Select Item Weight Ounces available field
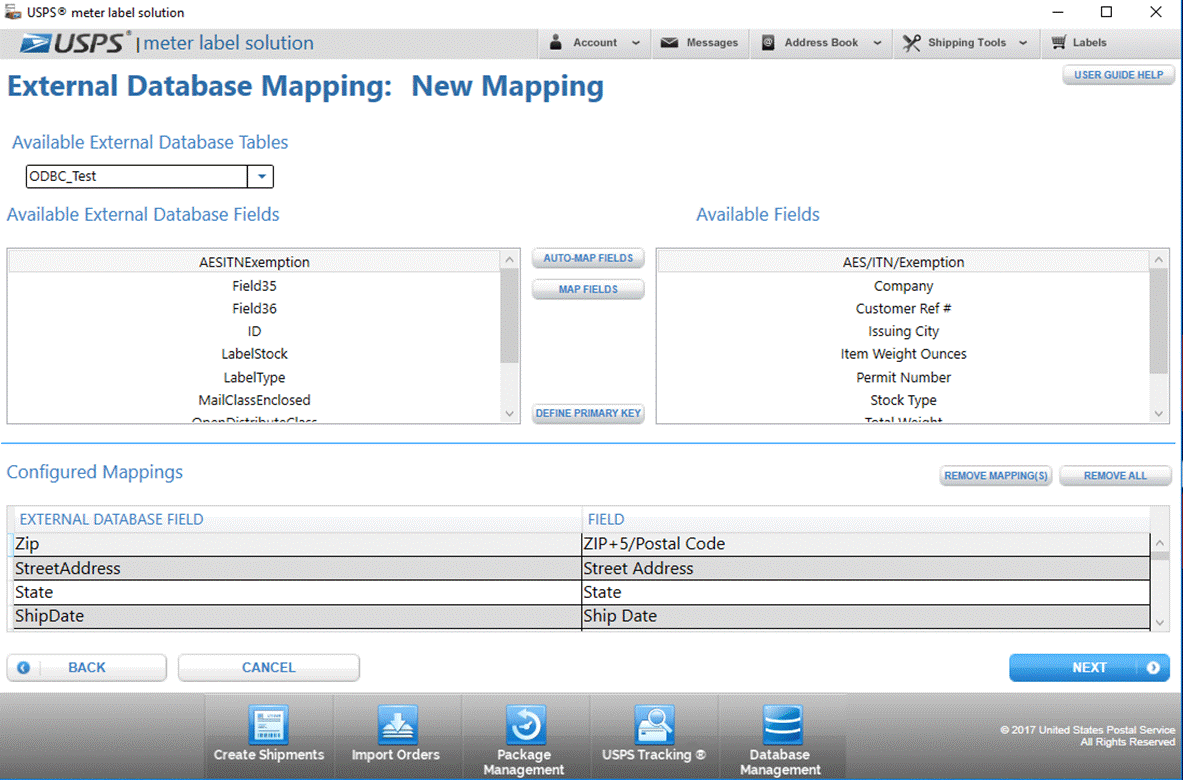The width and height of the screenshot is (1183, 780). [x=903, y=354]
